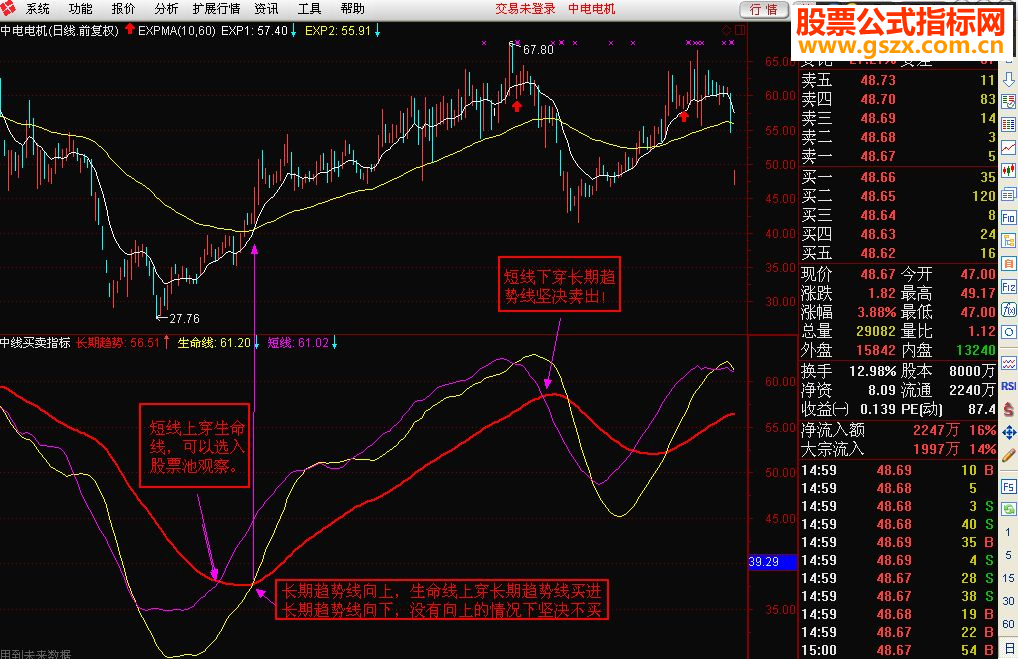The width and height of the screenshot is (1018, 659).
Task: Click the red diamond icon above the chart
Action: coord(726,30)
